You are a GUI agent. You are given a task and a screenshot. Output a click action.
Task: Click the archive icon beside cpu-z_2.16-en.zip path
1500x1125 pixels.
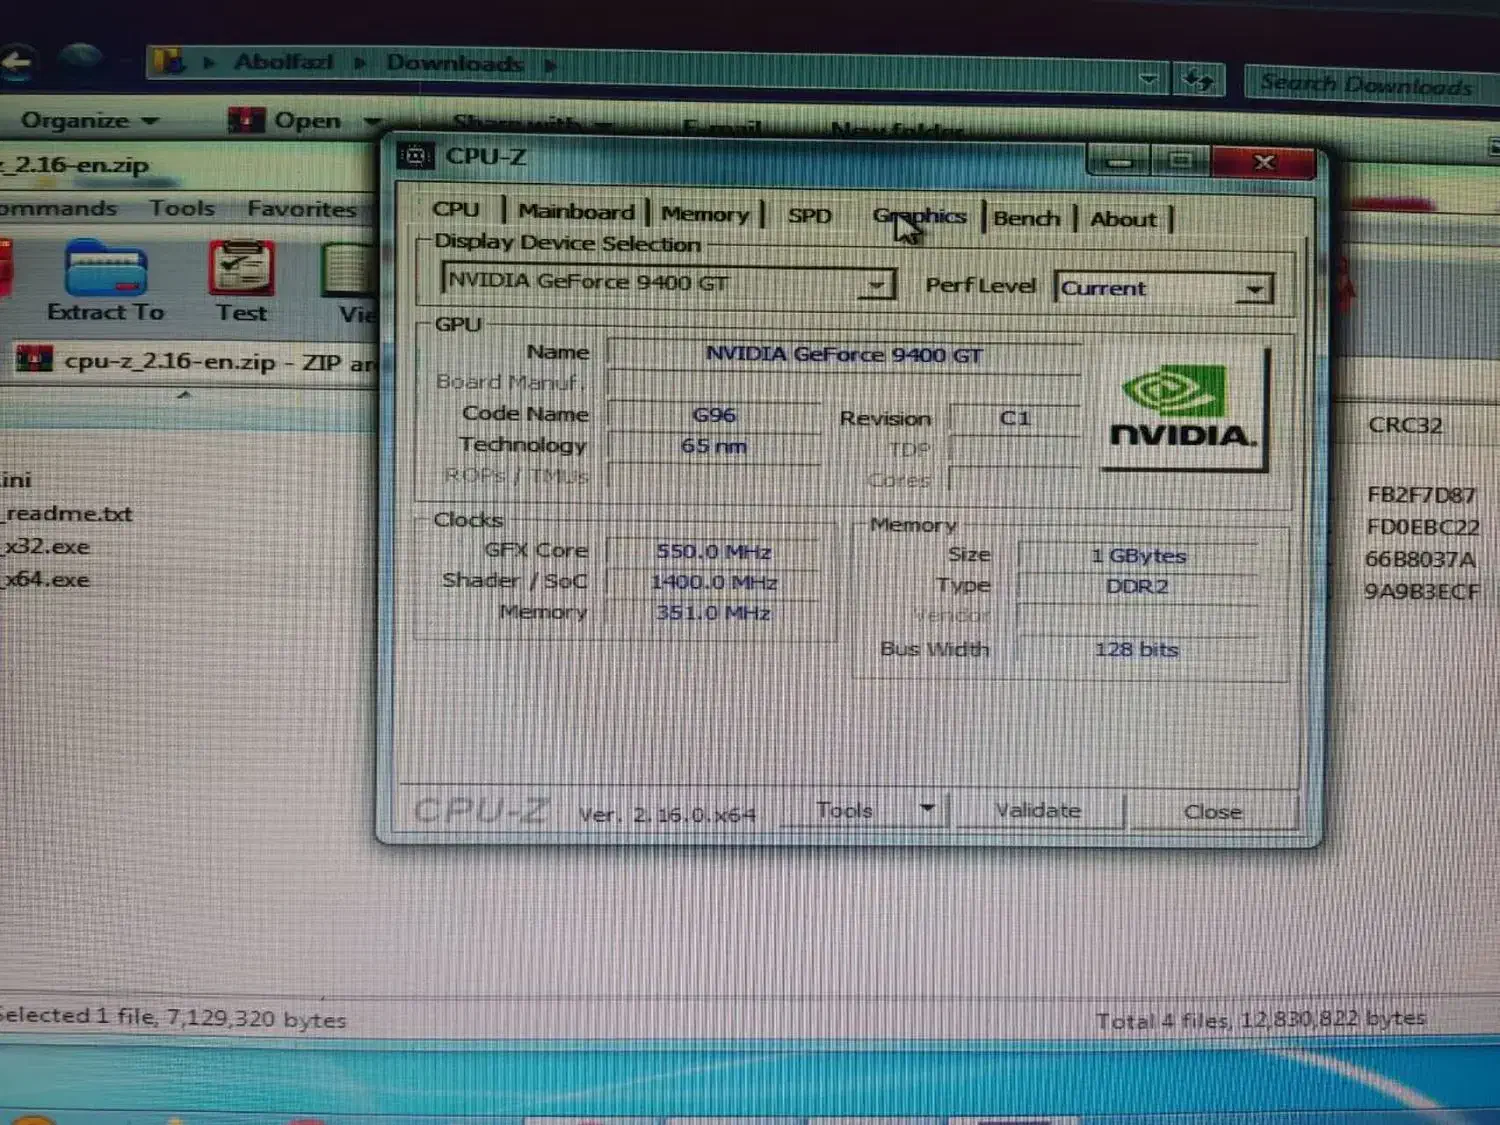pos(34,358)
